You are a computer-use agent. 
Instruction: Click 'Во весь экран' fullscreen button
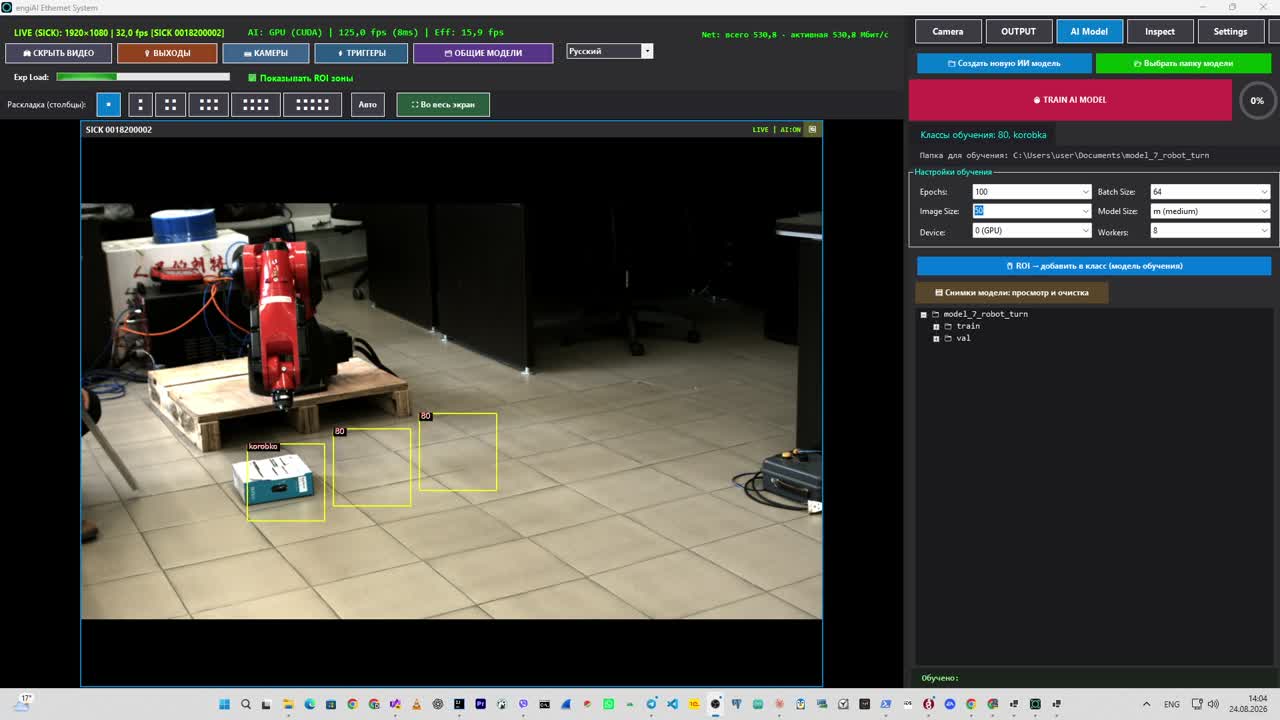(x=443, y=104)
